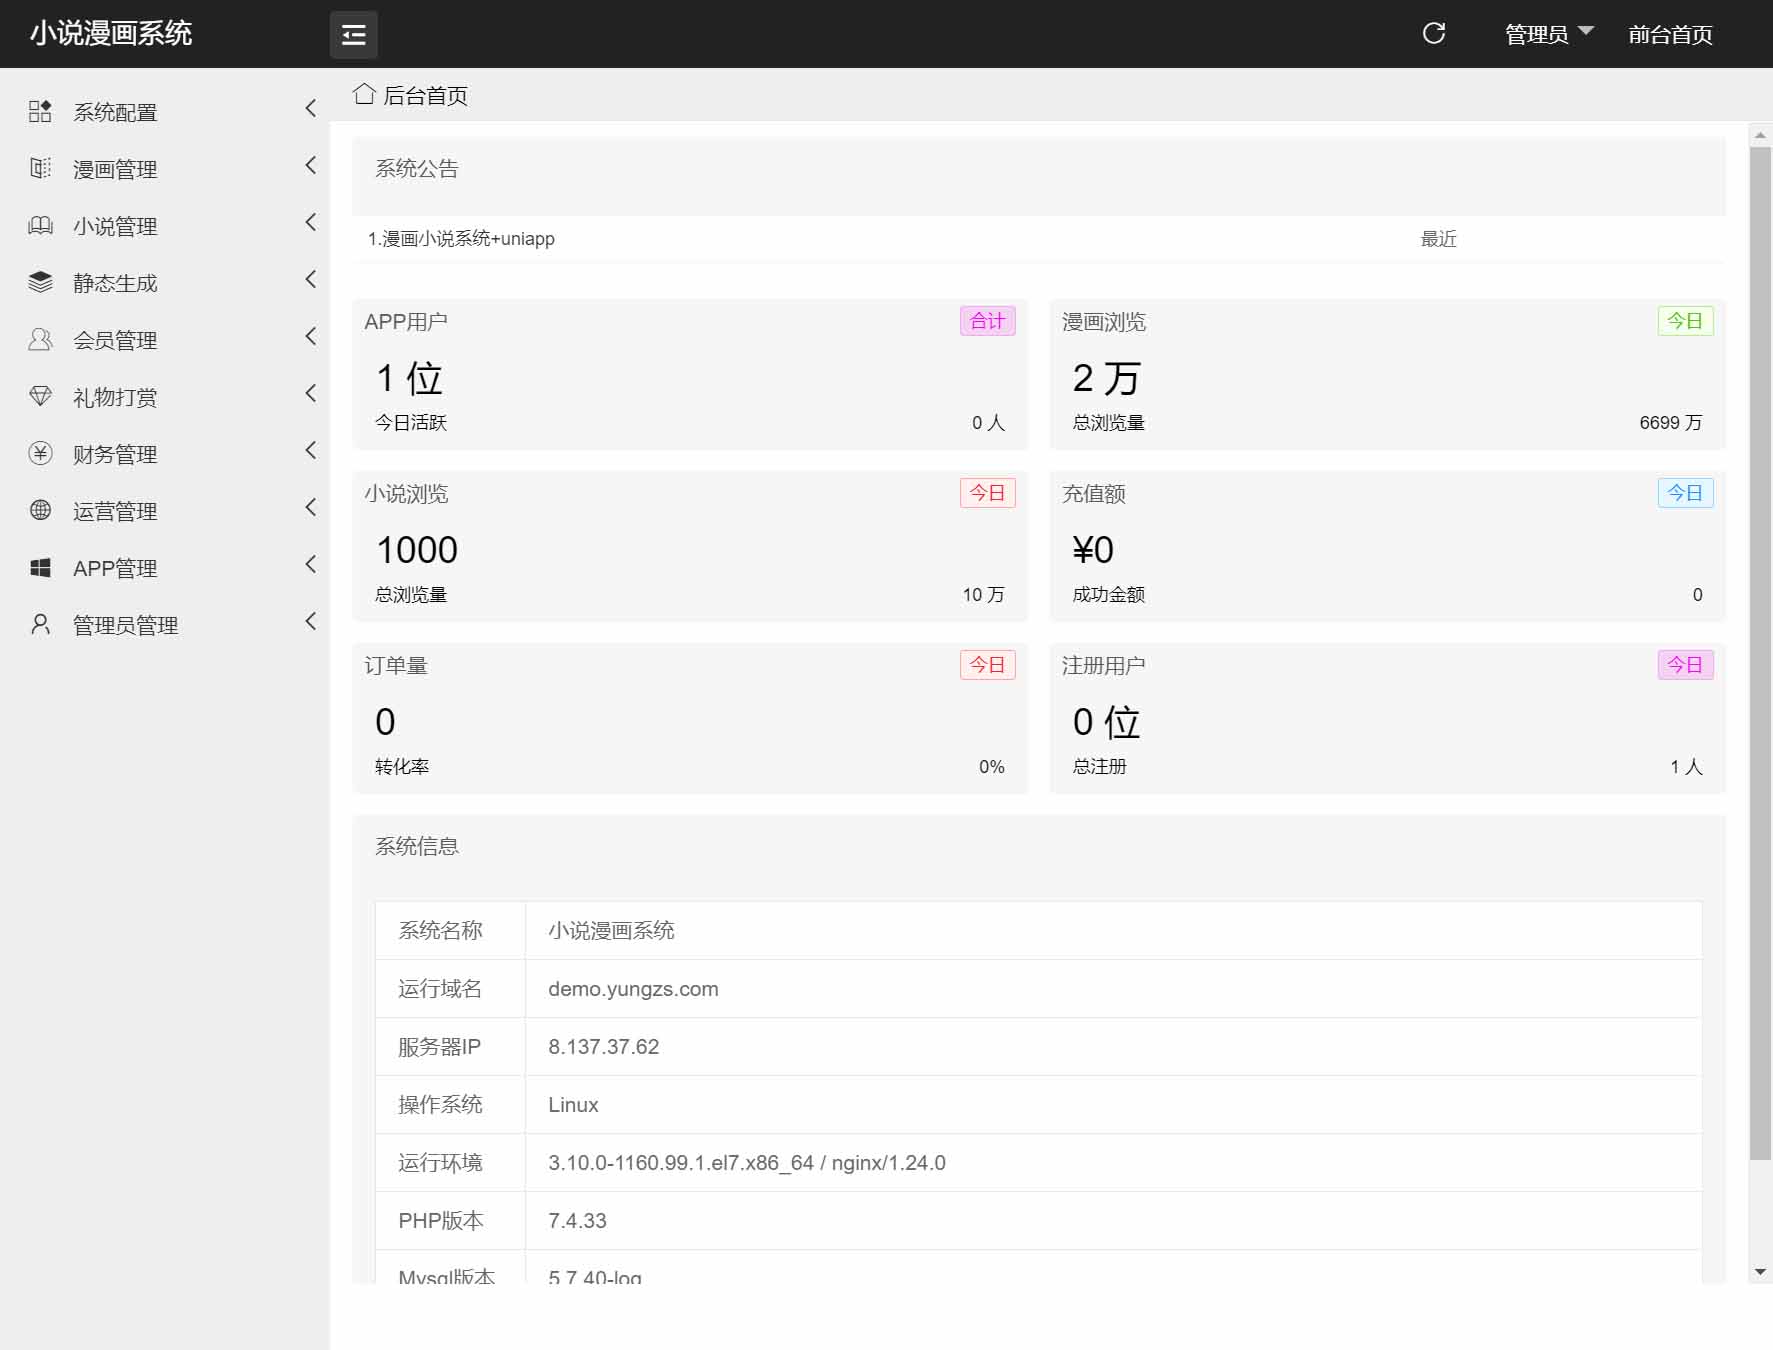Visit the 前台首页 front page link
1773x1350 pixels.
1669,33
